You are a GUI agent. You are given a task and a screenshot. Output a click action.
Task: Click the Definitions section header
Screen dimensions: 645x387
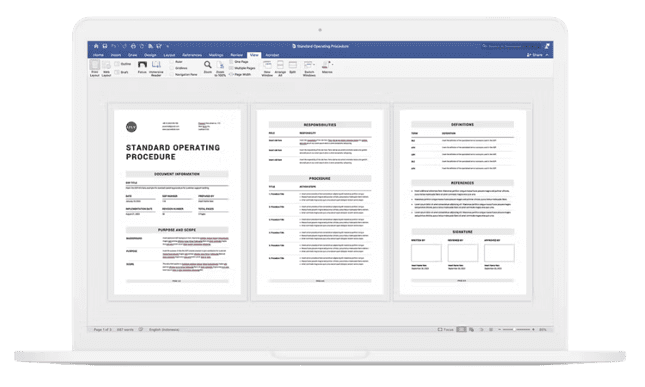click(x=462, y=124)
